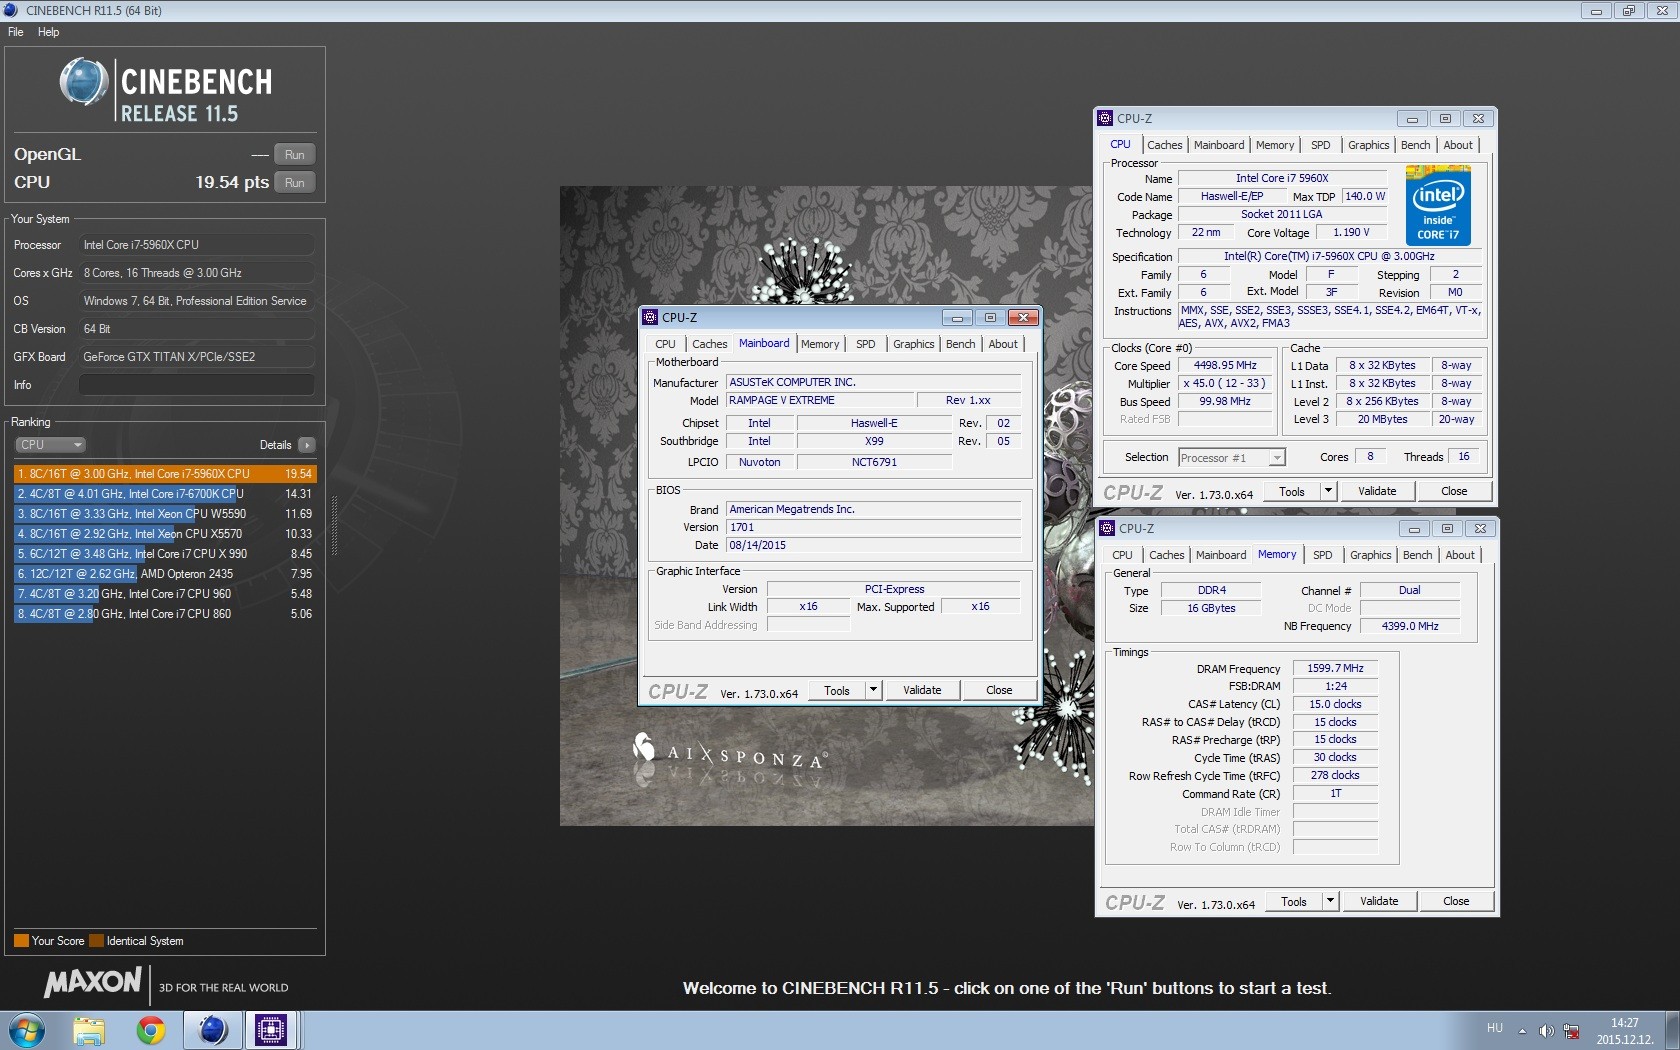Screen dimensions: 1680x1050
Task: Open Bench tab in Mainboard CPU-Z window
Action: [x=961, y=344]
